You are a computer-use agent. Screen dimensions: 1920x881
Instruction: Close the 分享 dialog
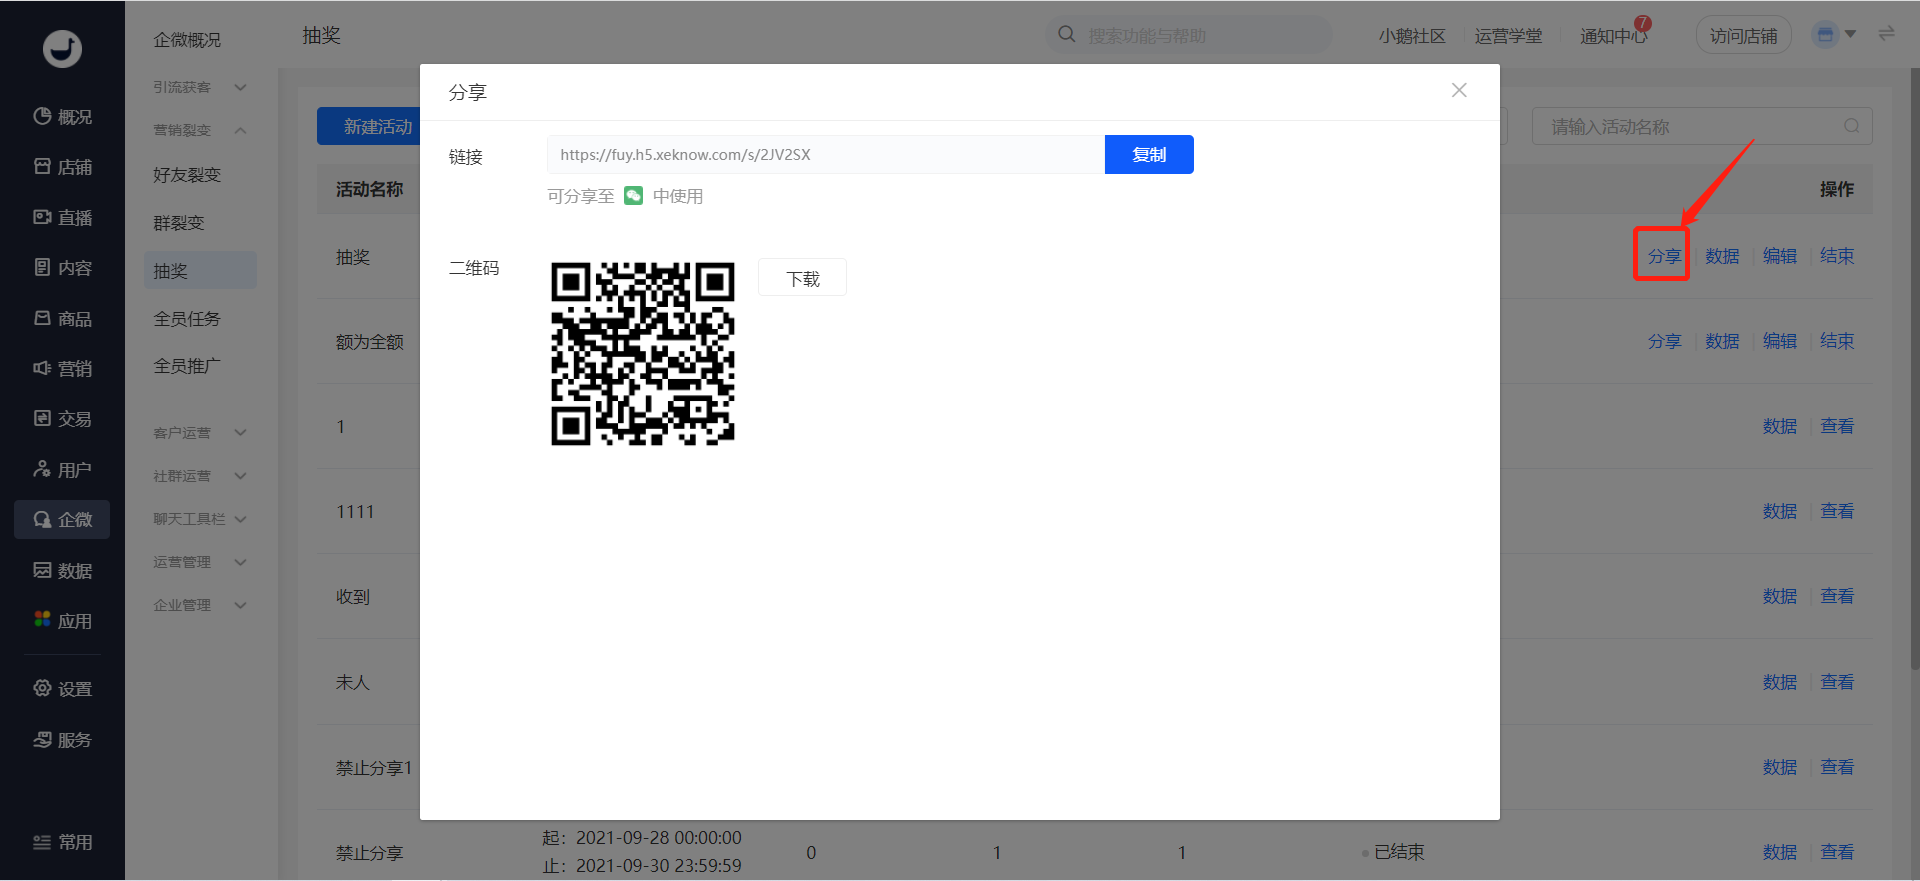point(1459,90)
